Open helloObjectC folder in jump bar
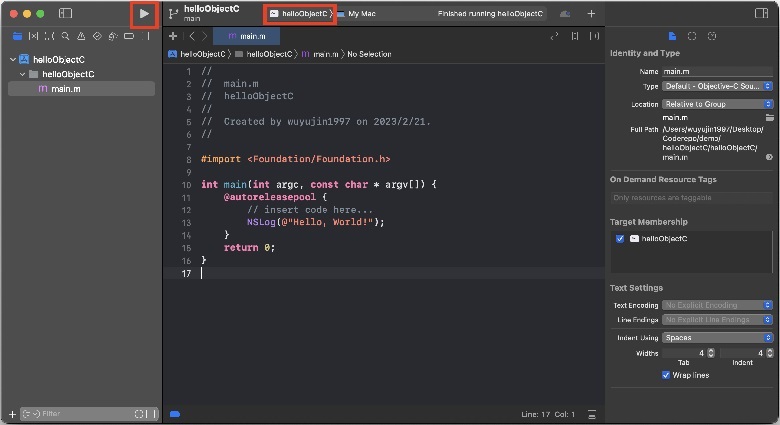Viewport: 780px width, 425px height. [x=264, y=54]
